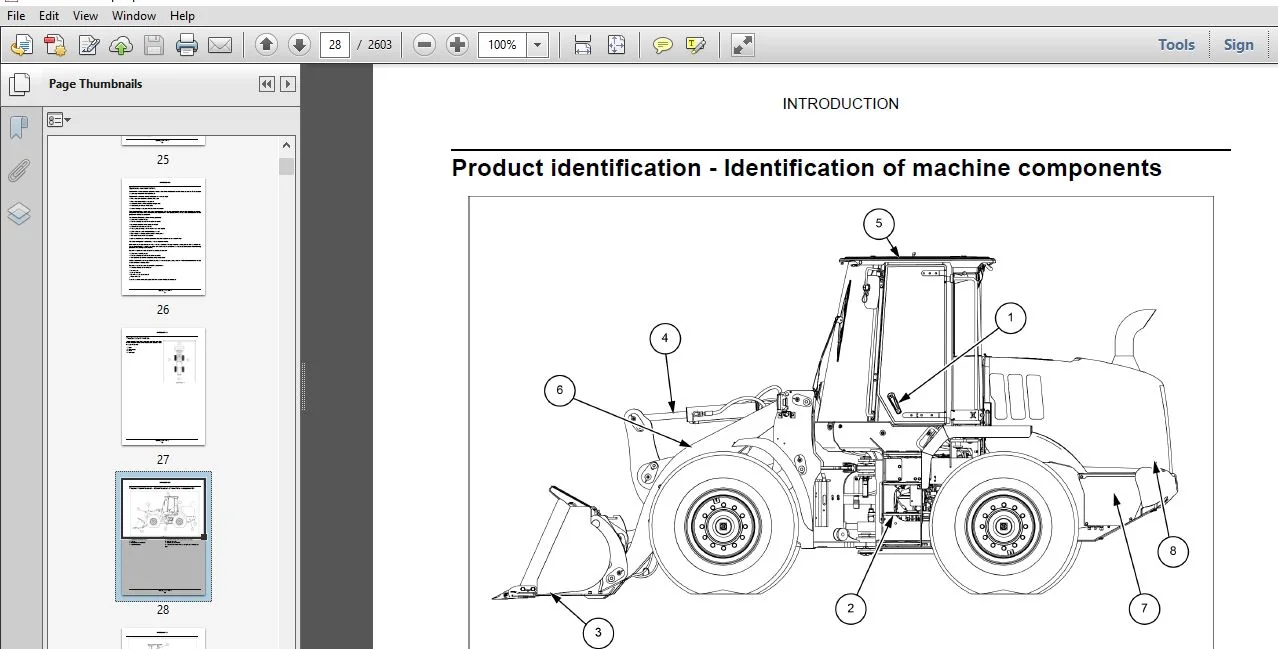The image size is (1278, 649).
Task: Open the Window menu
Action: coord(134,16)
